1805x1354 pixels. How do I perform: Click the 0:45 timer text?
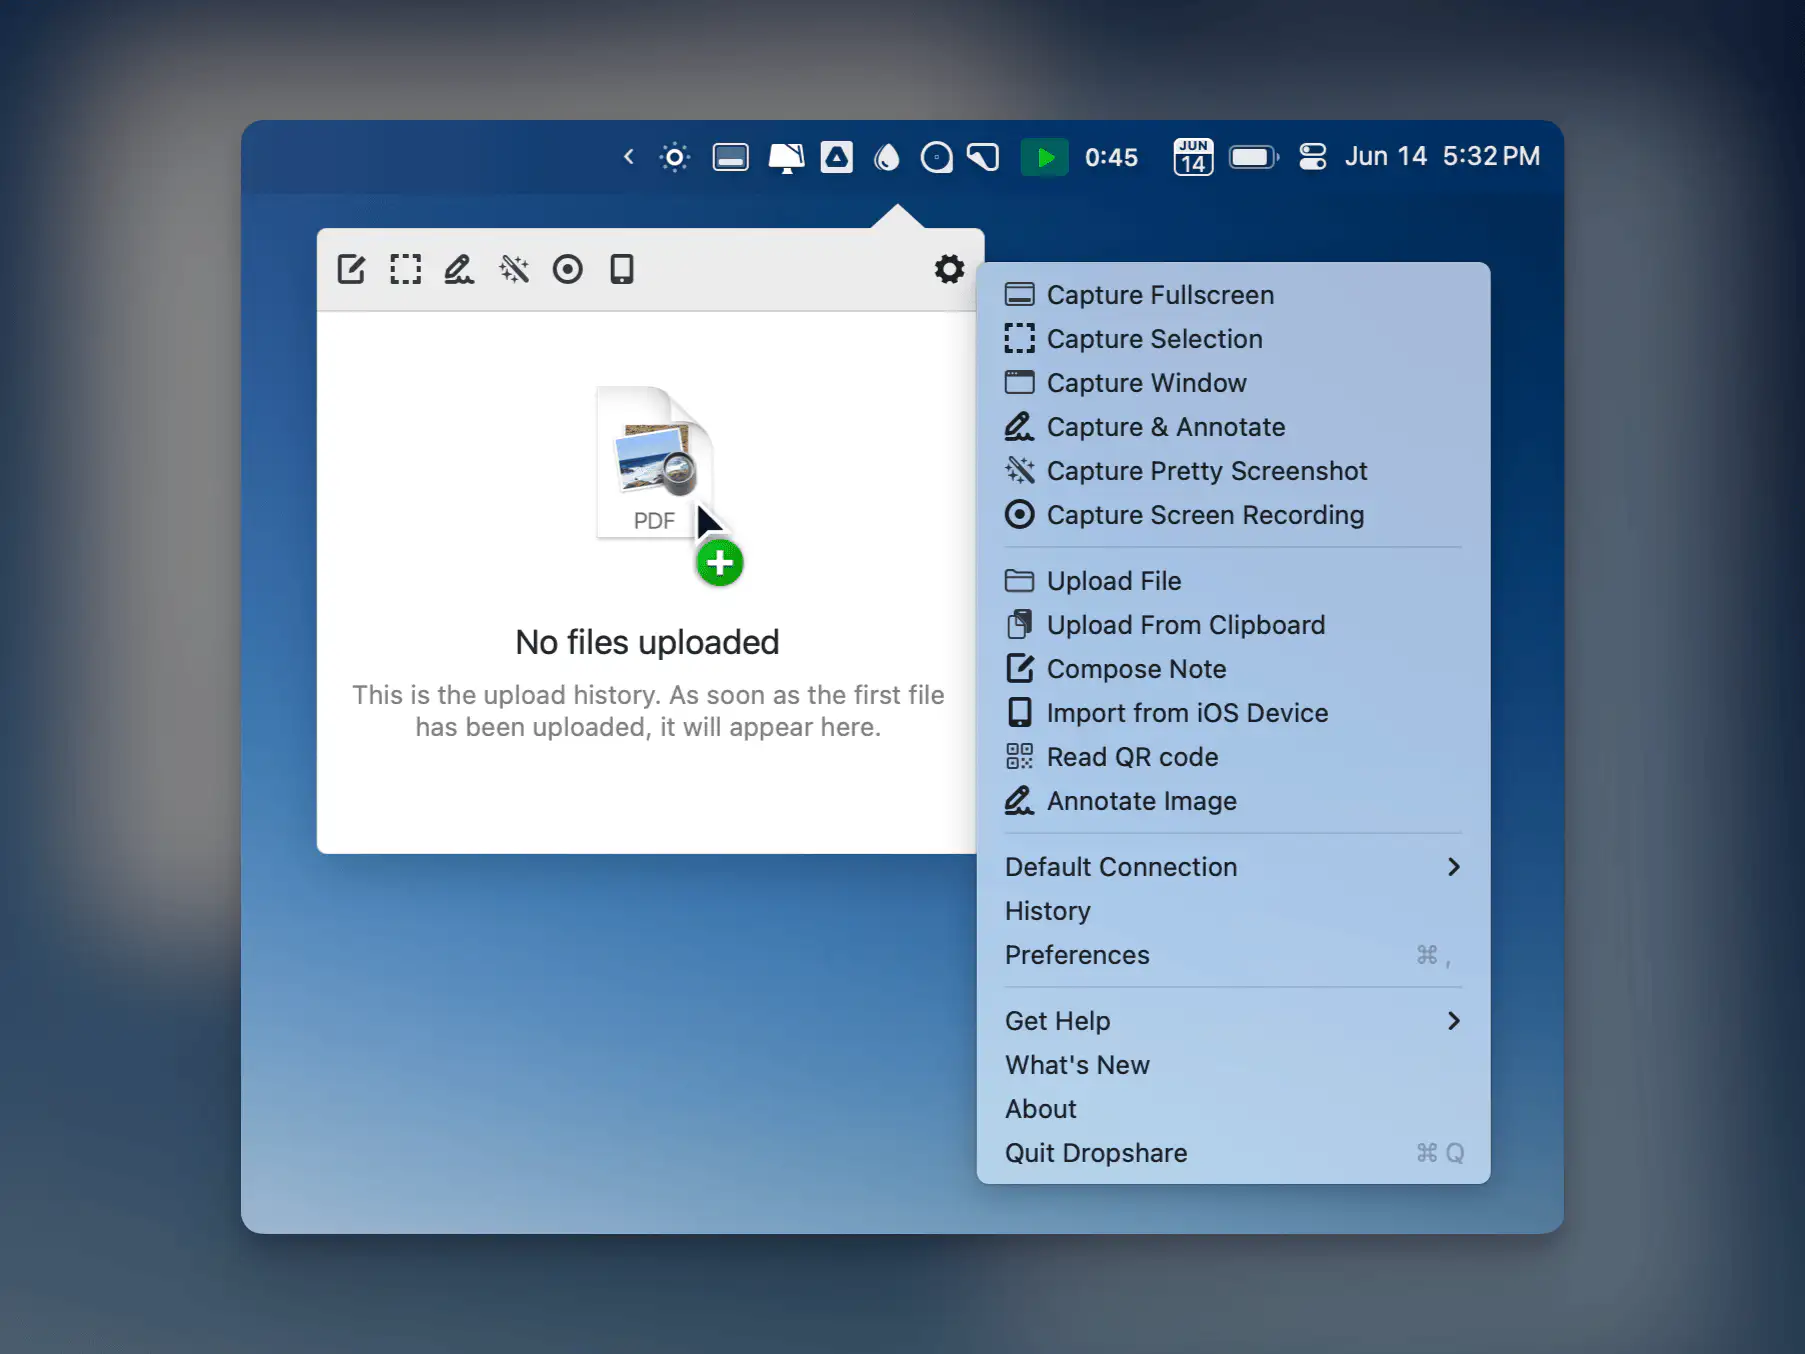tap(1111, 157)
